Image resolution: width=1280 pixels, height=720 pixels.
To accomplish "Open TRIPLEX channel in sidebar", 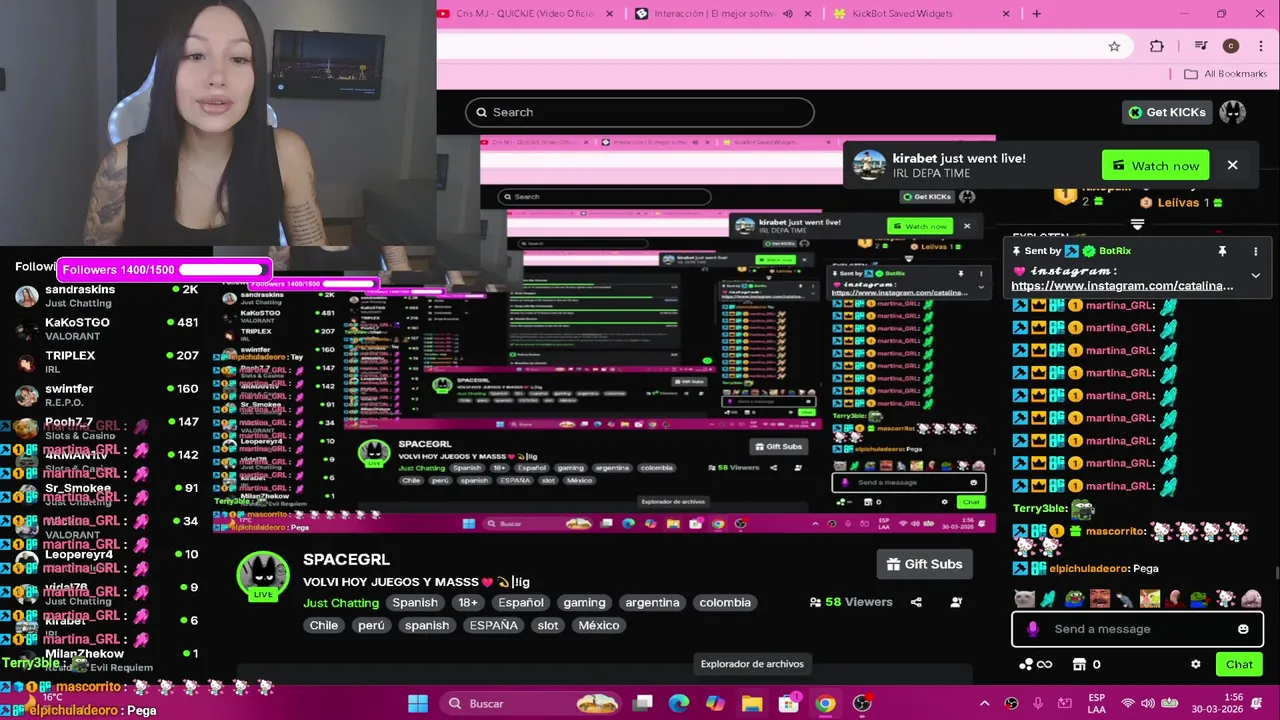I will [105, 362].
